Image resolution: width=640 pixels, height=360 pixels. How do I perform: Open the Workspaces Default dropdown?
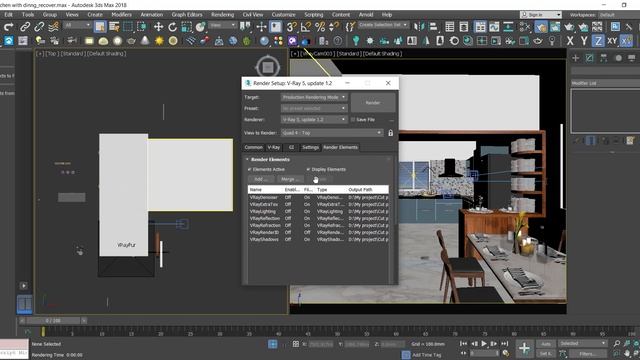point(618,15)
